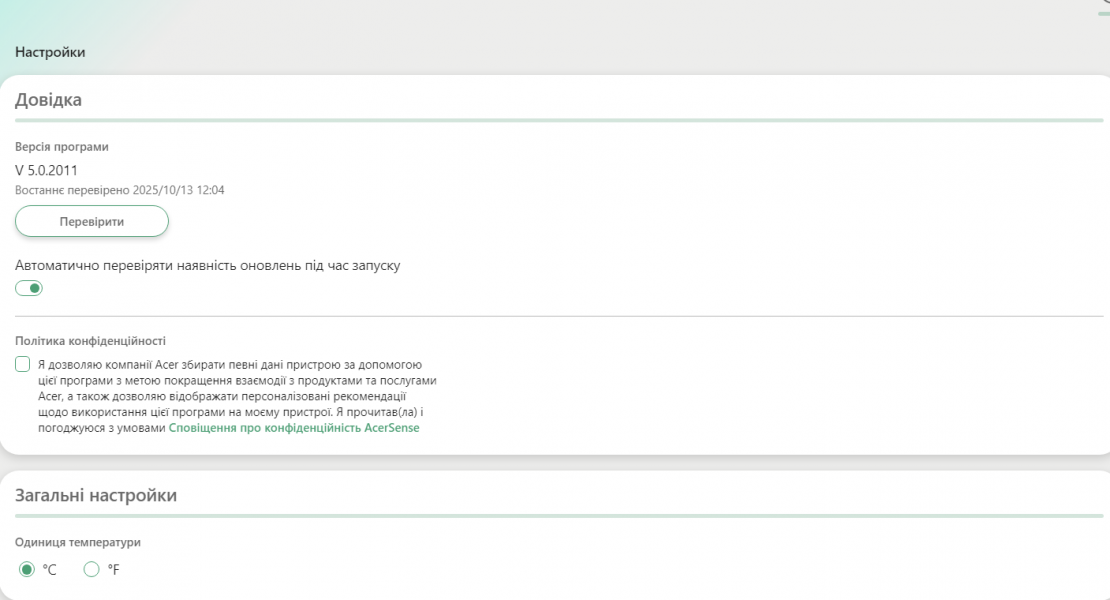1110x600 pixels.
Task: Click the Одиниця температури label
Action: click(78, 542)
